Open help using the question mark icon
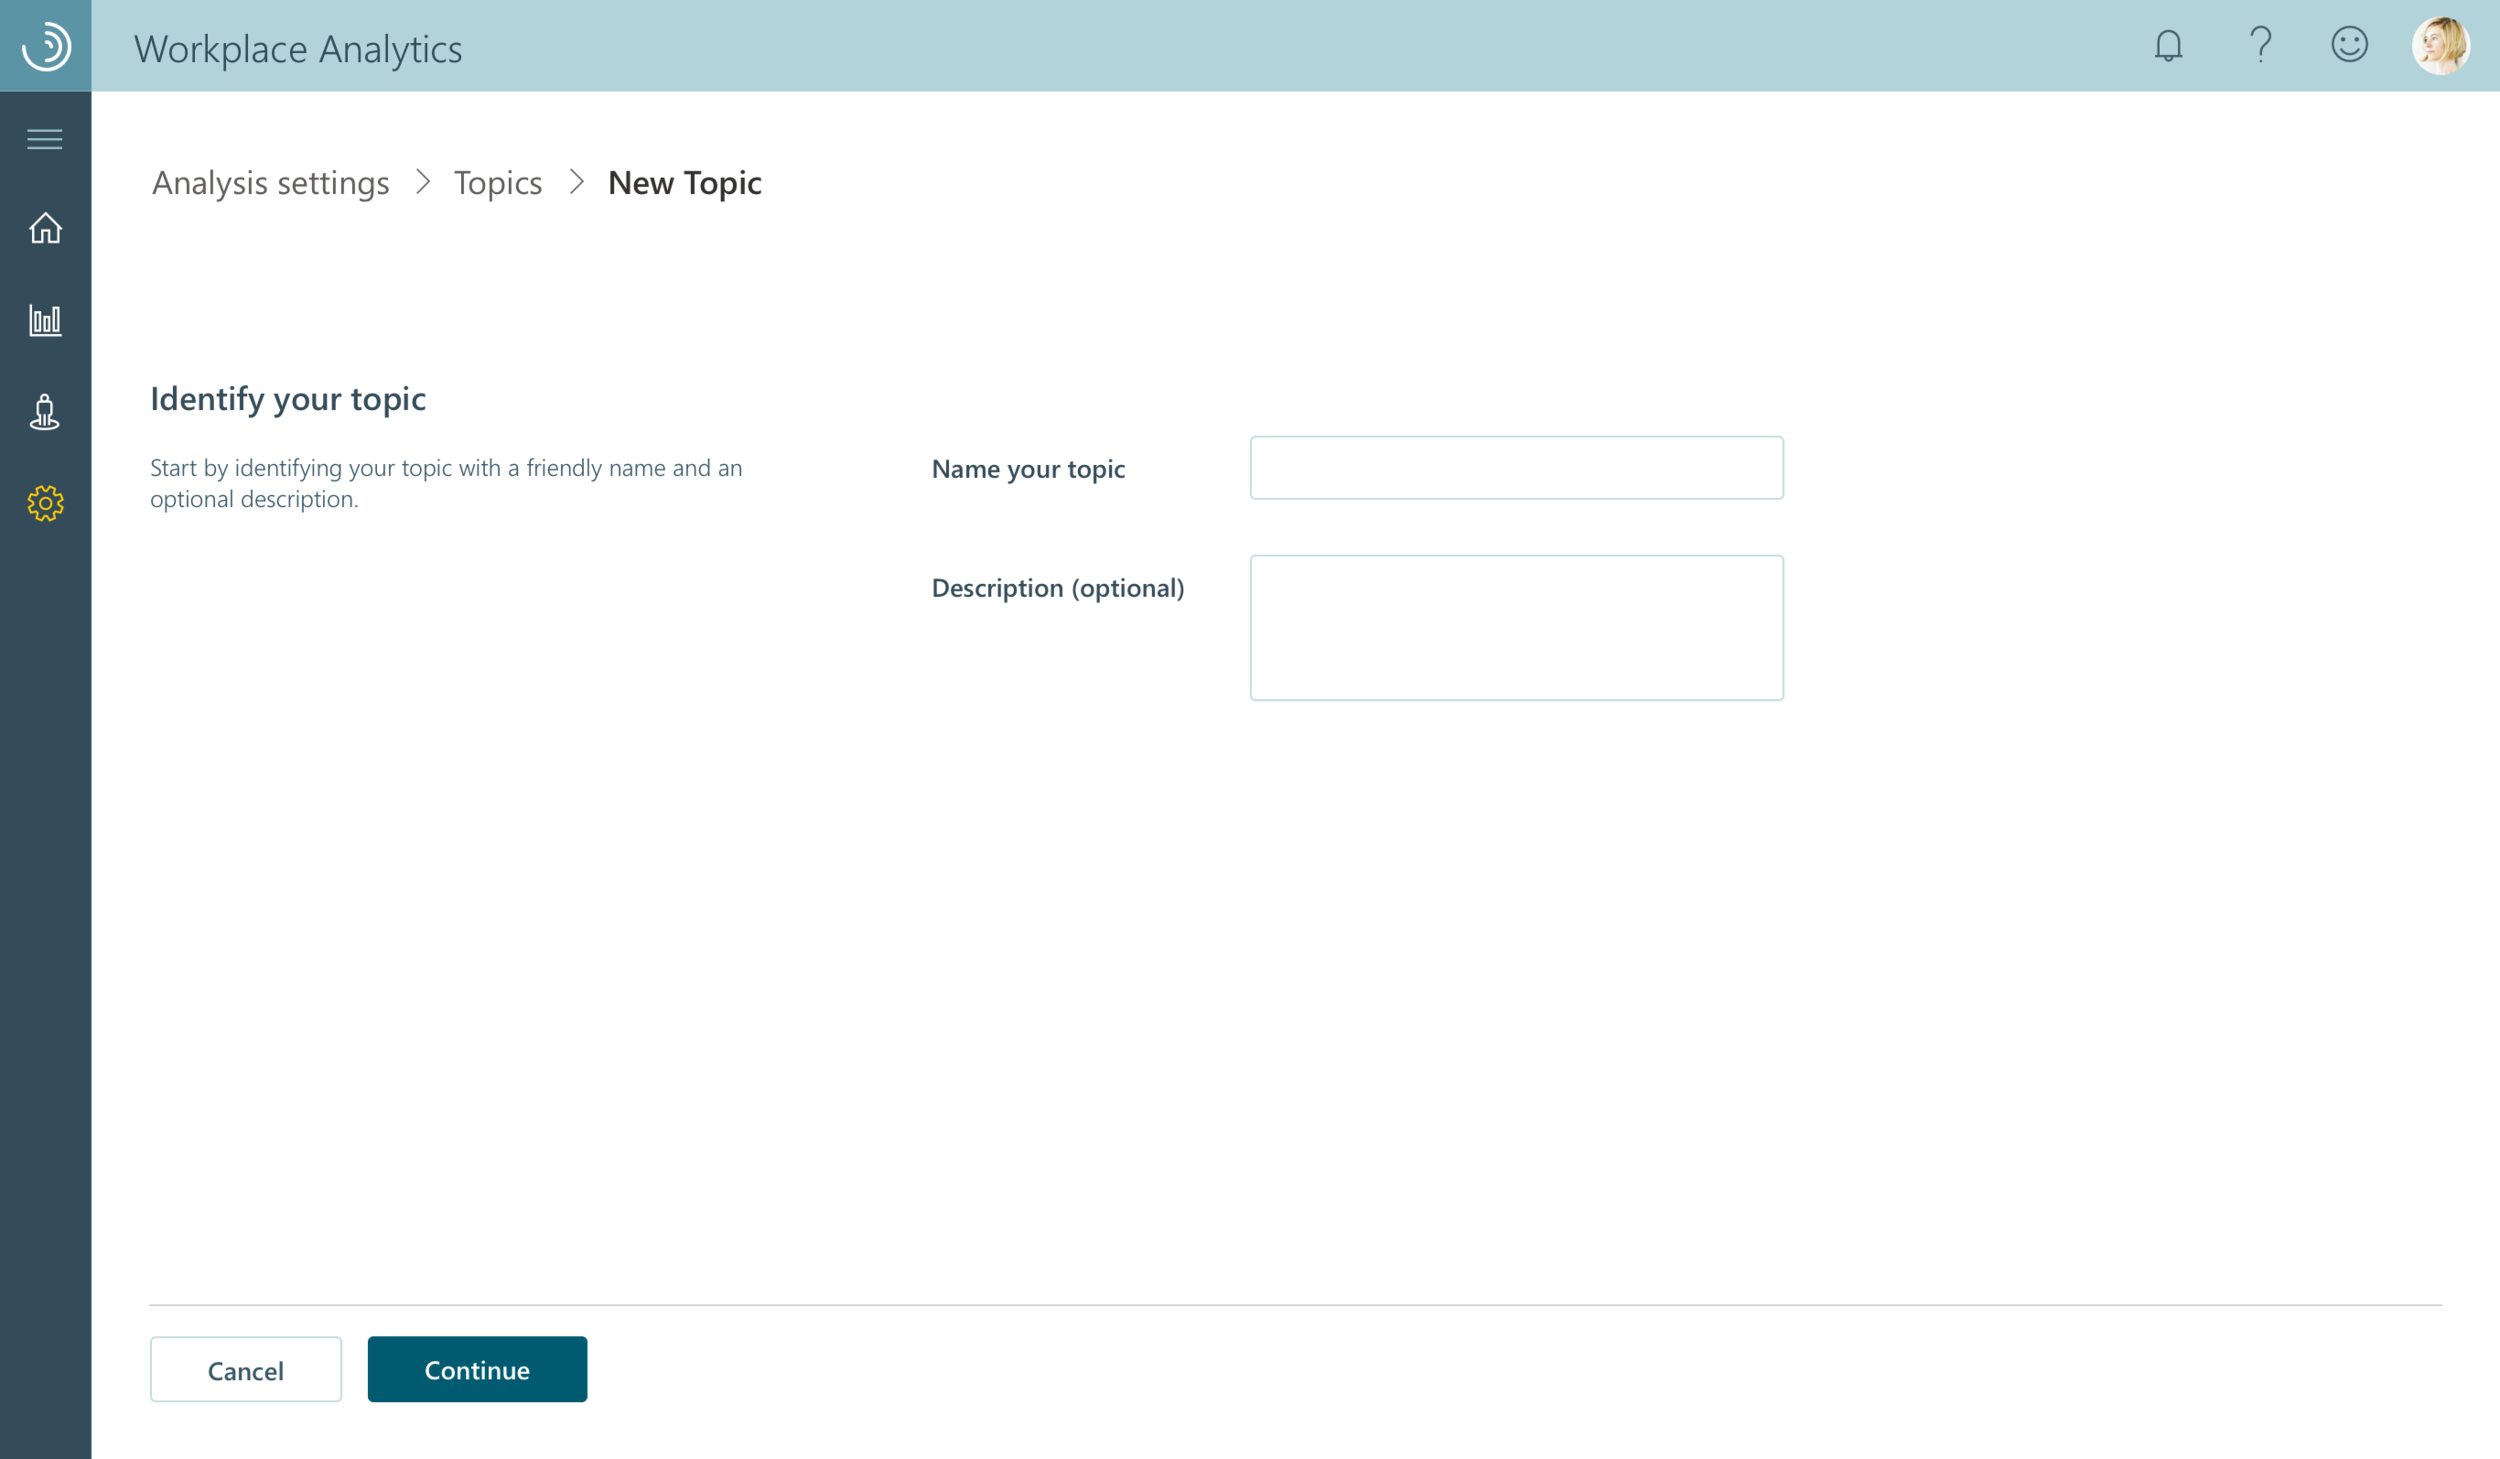The height and width of the screenshot is (1459, 2500). [2257, 45]
